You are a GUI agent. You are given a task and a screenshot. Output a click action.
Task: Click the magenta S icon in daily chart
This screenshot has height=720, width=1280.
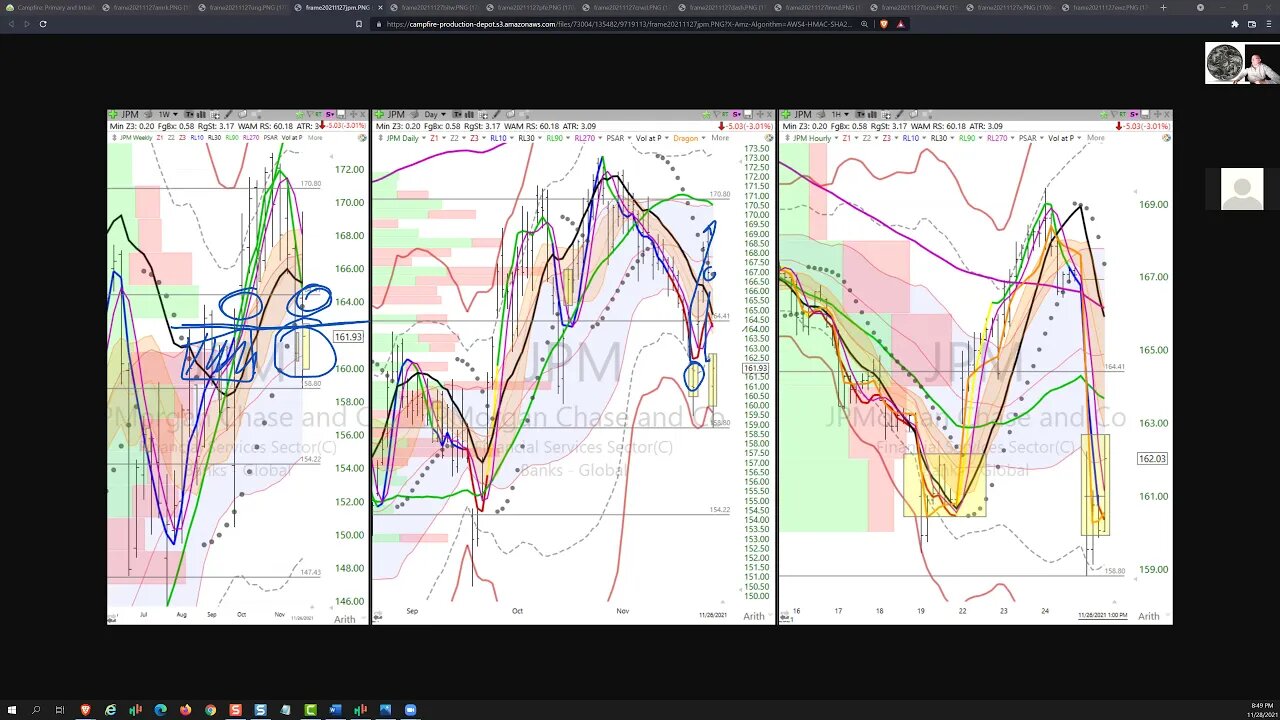(x=736, y=115)
